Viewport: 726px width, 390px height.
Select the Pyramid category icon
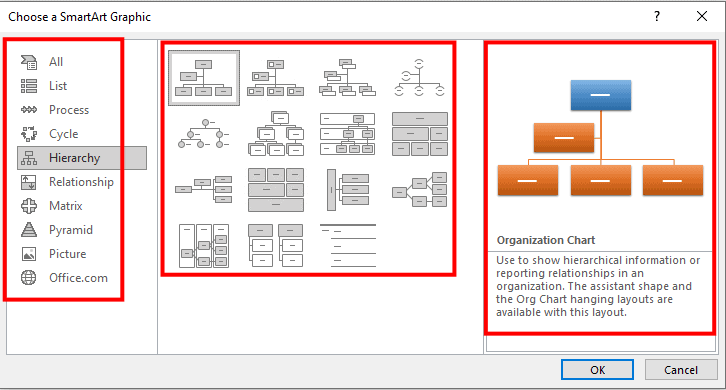tap(29, 230)
